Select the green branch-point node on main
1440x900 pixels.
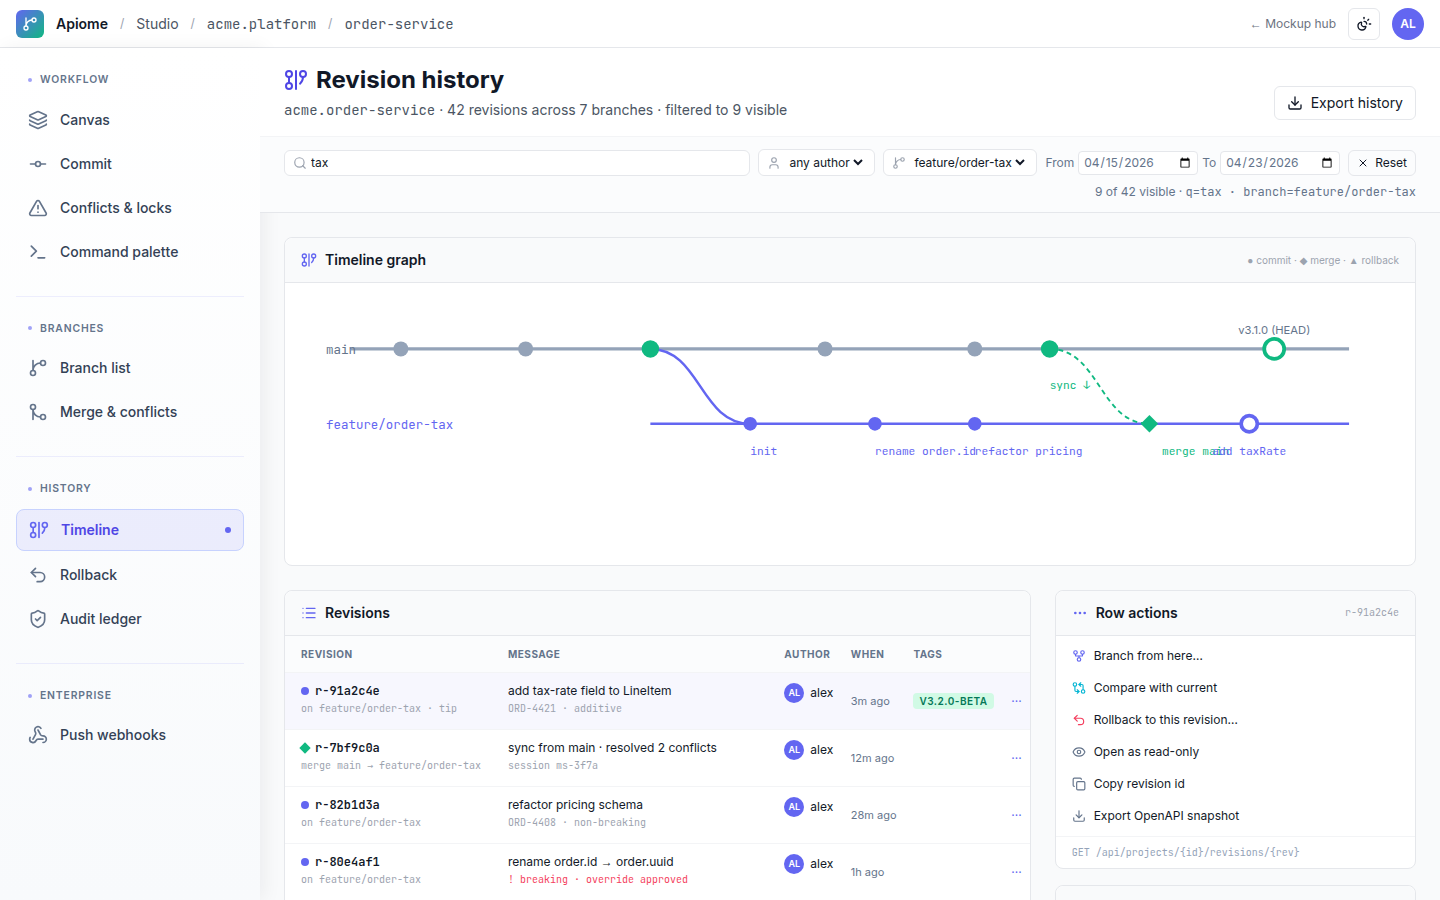pos(650,349)
